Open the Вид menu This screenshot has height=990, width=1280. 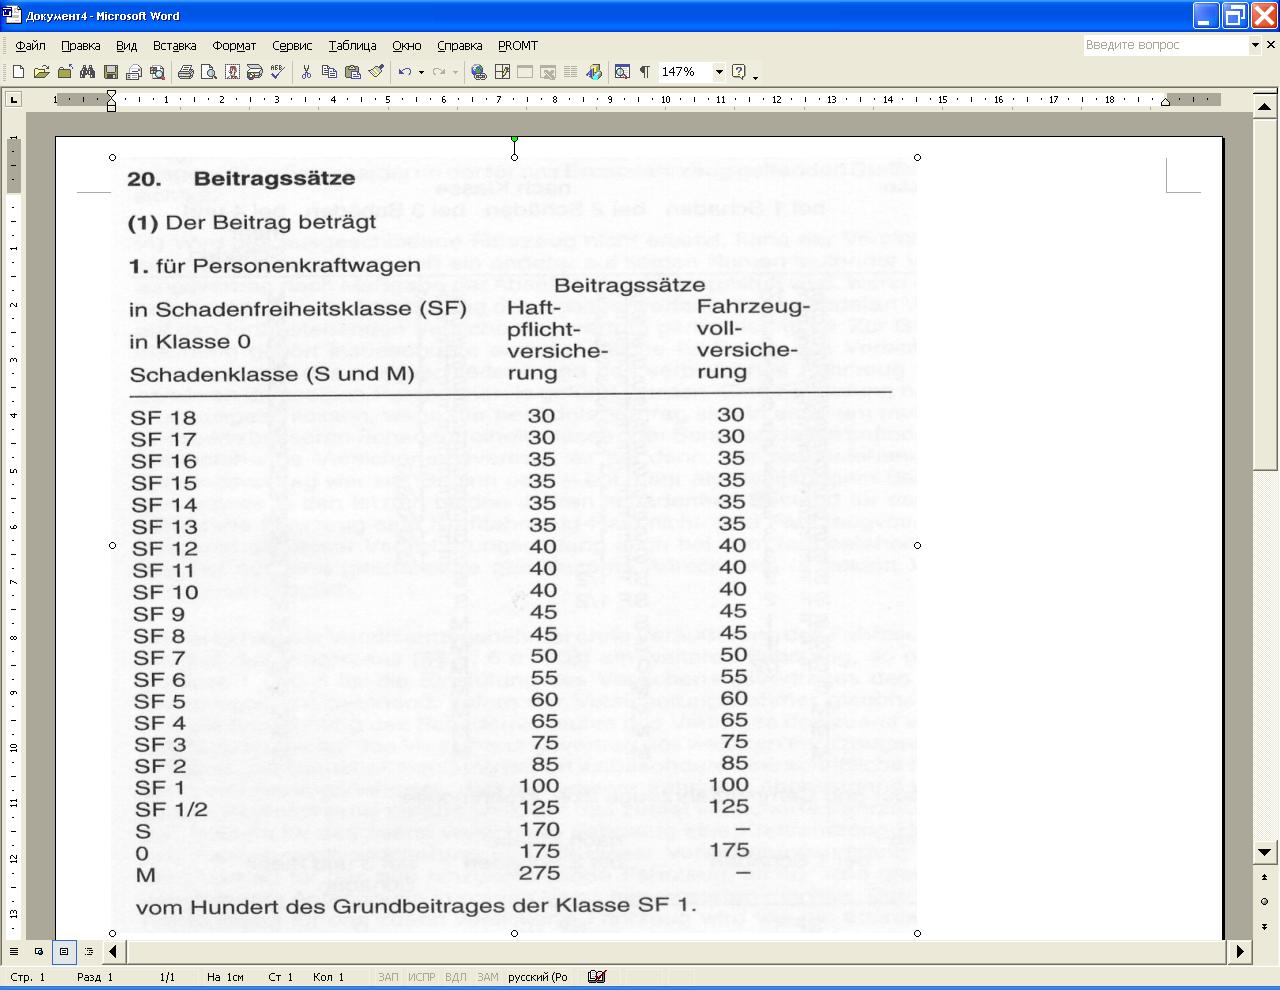tap(126, 45)
